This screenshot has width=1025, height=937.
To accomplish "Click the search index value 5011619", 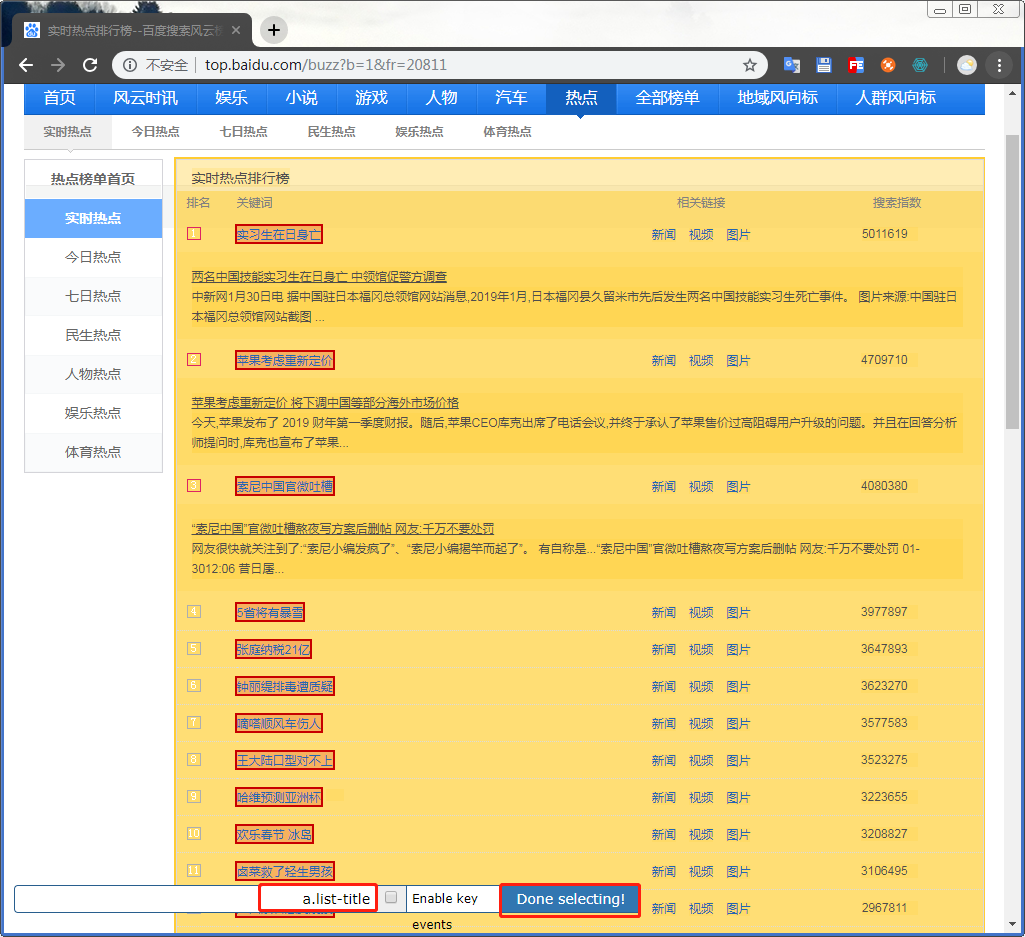I will [884, 234].
